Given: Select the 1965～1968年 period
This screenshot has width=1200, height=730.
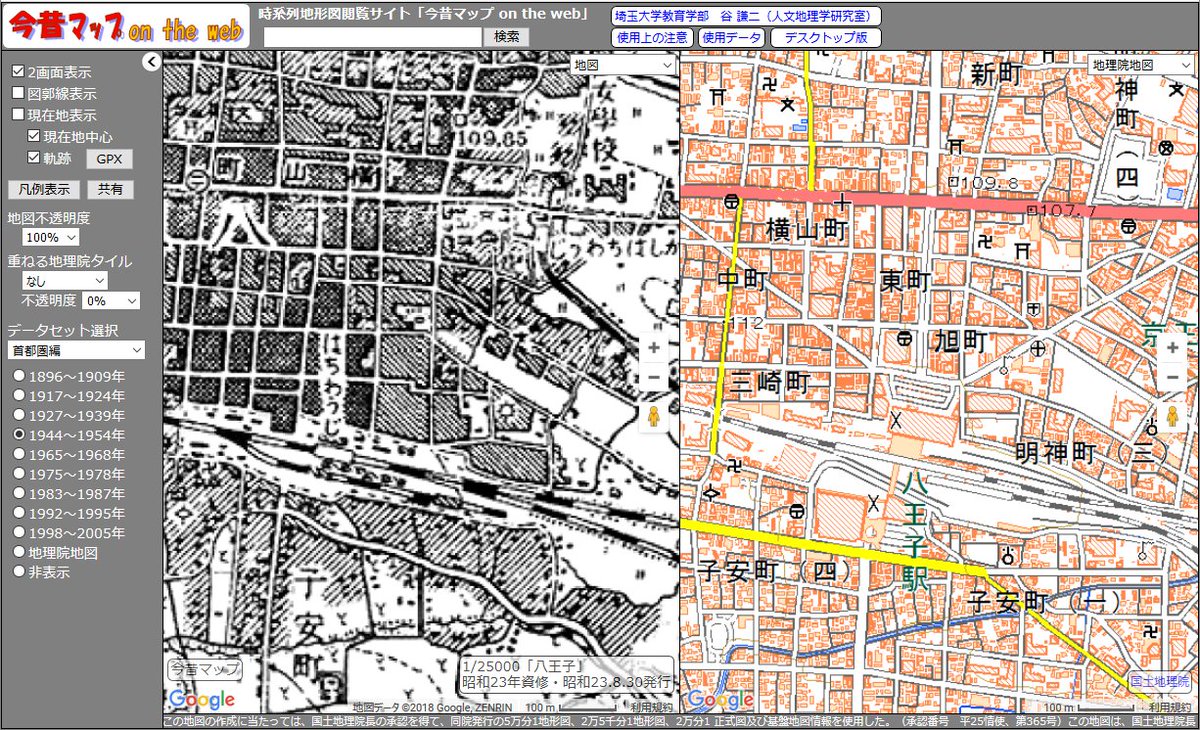Looking at the screenshot, I should pos(18,455).
